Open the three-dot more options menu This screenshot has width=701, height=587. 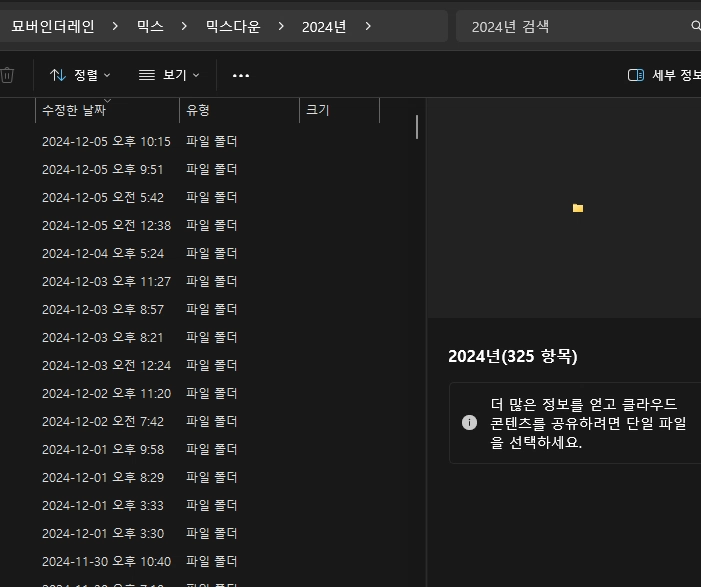[241, 75]
